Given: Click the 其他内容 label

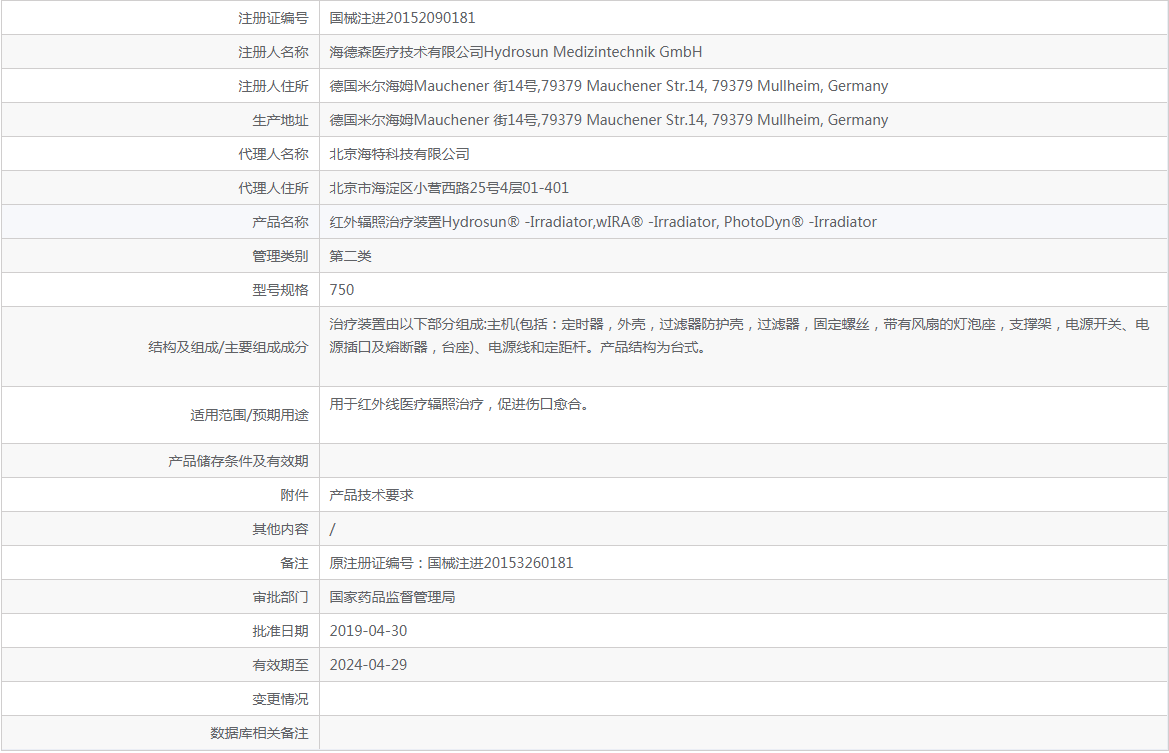Looking at the screenshot, I should [x=280, y=529].
